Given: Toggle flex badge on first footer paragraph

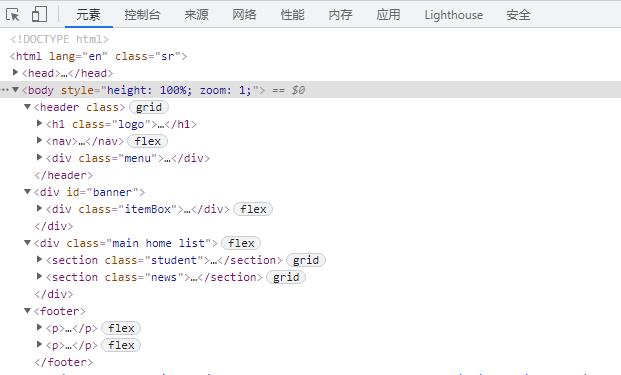Looking at the screenshot, I should click(121, 328).
